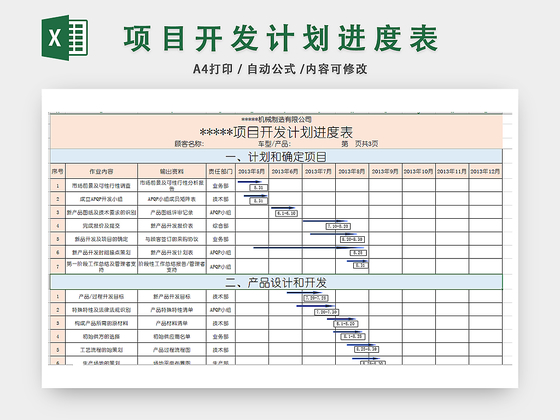The width and height of the screenshot is (560, 420).
Task: Select the cell 新产品开发报价表
Action: [x=172, y=226]
